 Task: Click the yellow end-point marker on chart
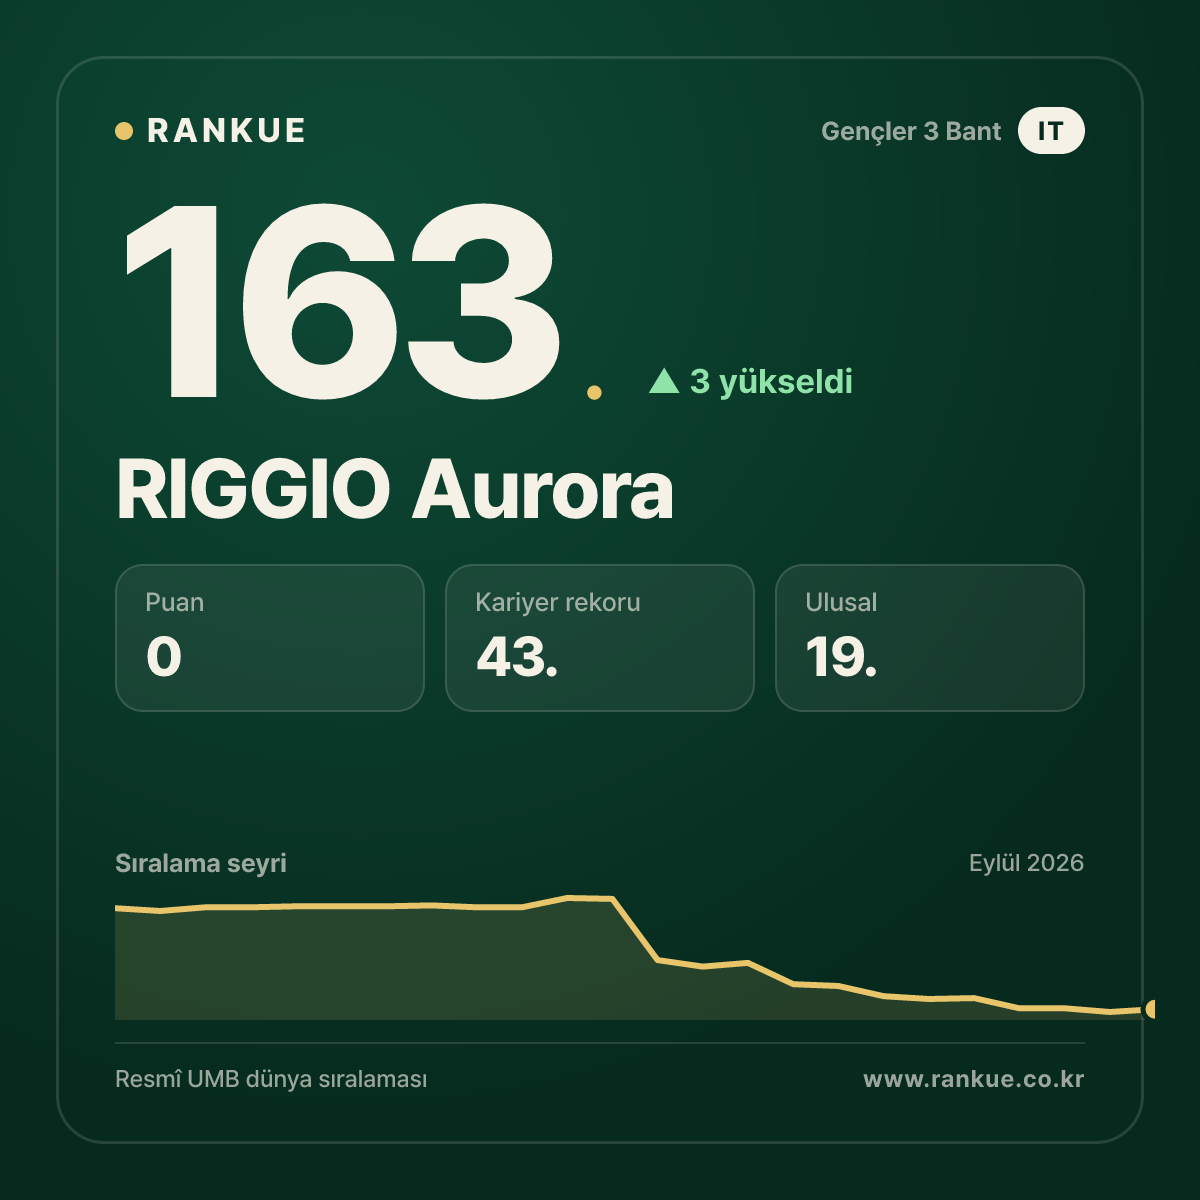[x=1150, y=1009]
